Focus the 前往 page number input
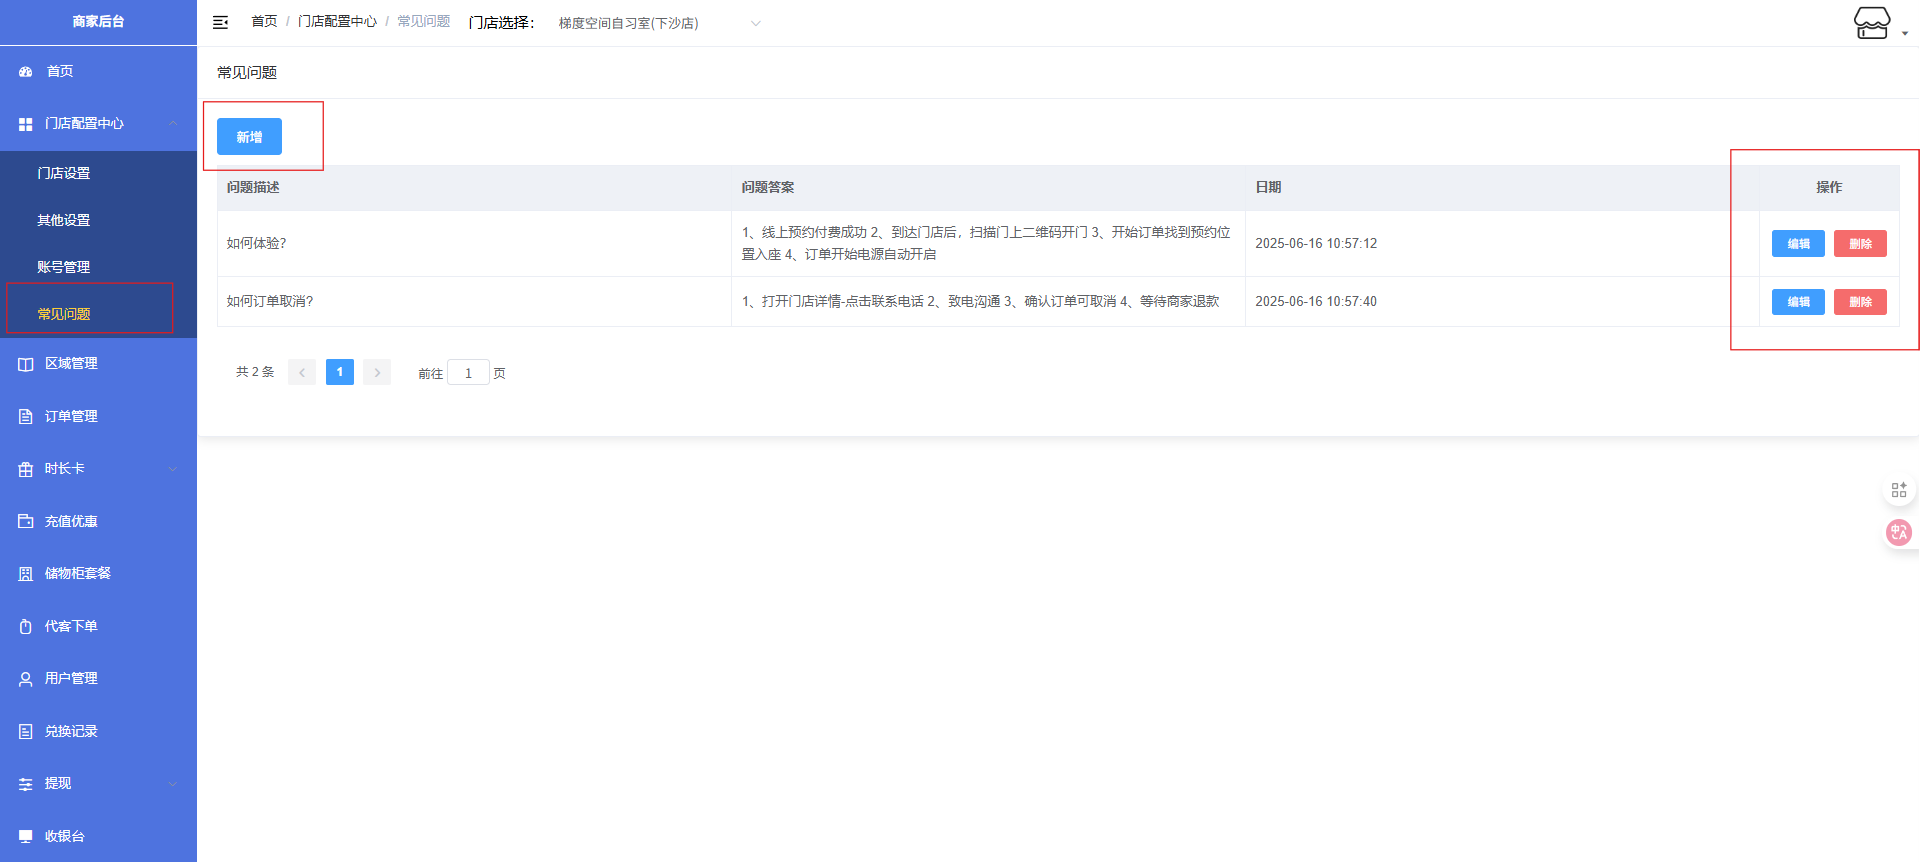Viewport: 1920px width, 862px height. point(468,373)
